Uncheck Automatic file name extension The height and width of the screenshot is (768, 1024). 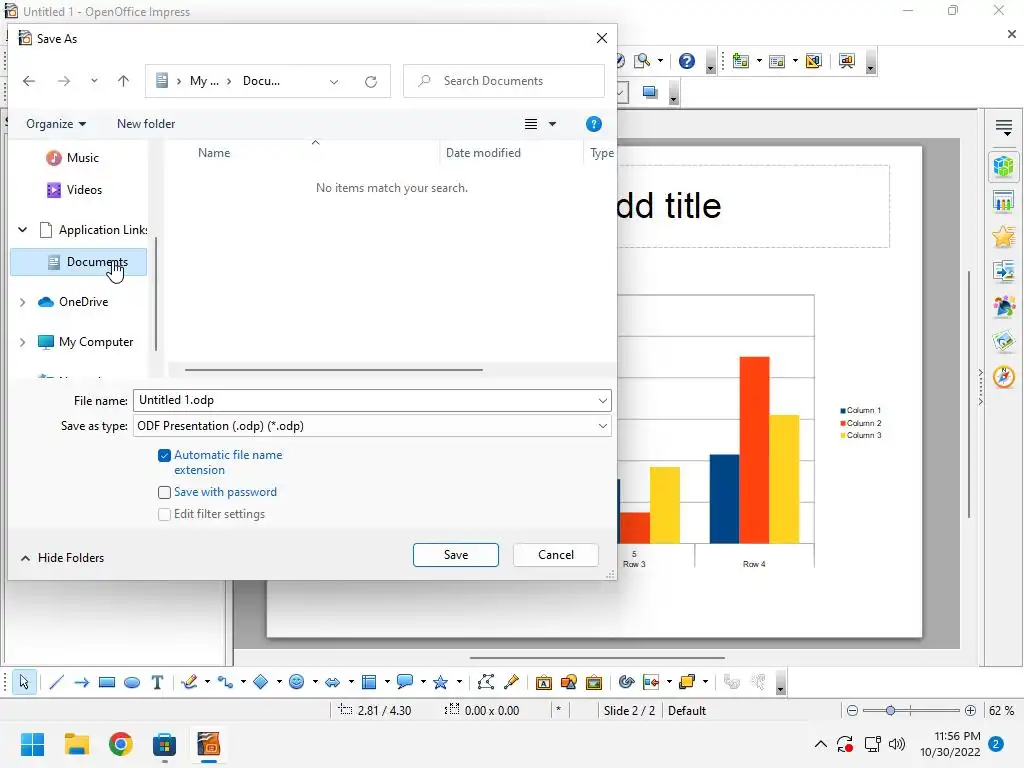click(165, 455)
